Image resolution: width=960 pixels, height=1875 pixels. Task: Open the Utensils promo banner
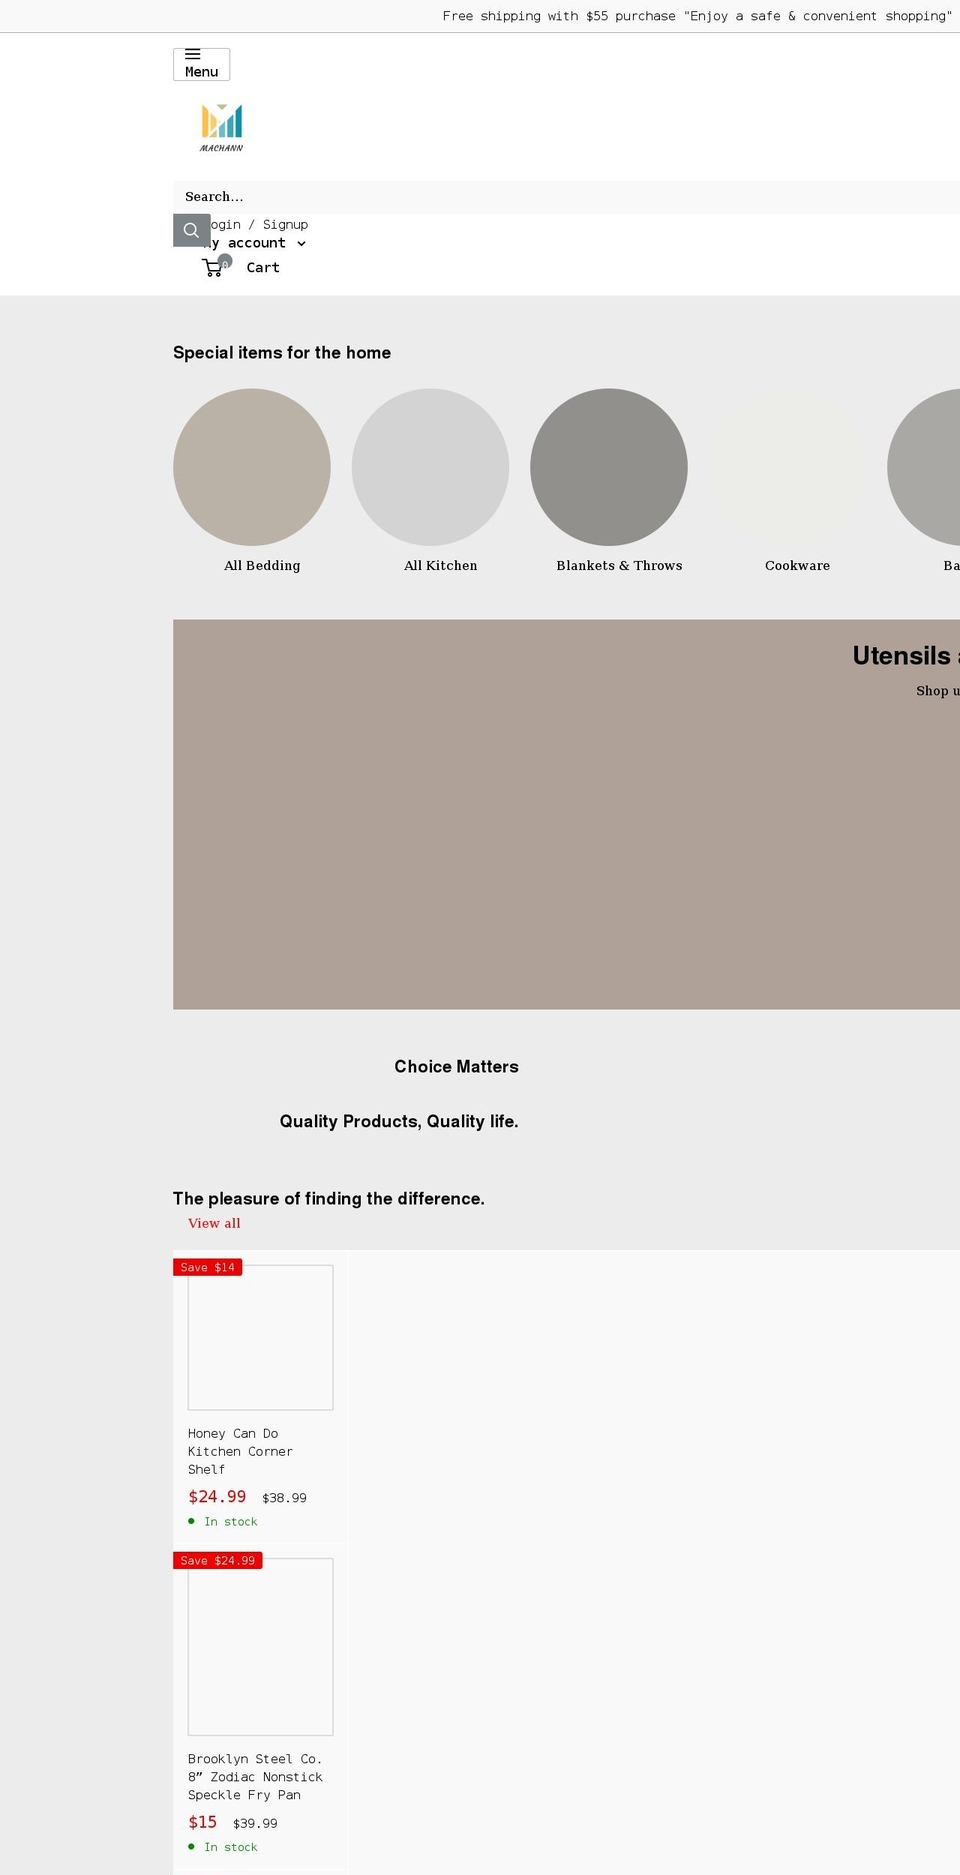click(566, 814)
